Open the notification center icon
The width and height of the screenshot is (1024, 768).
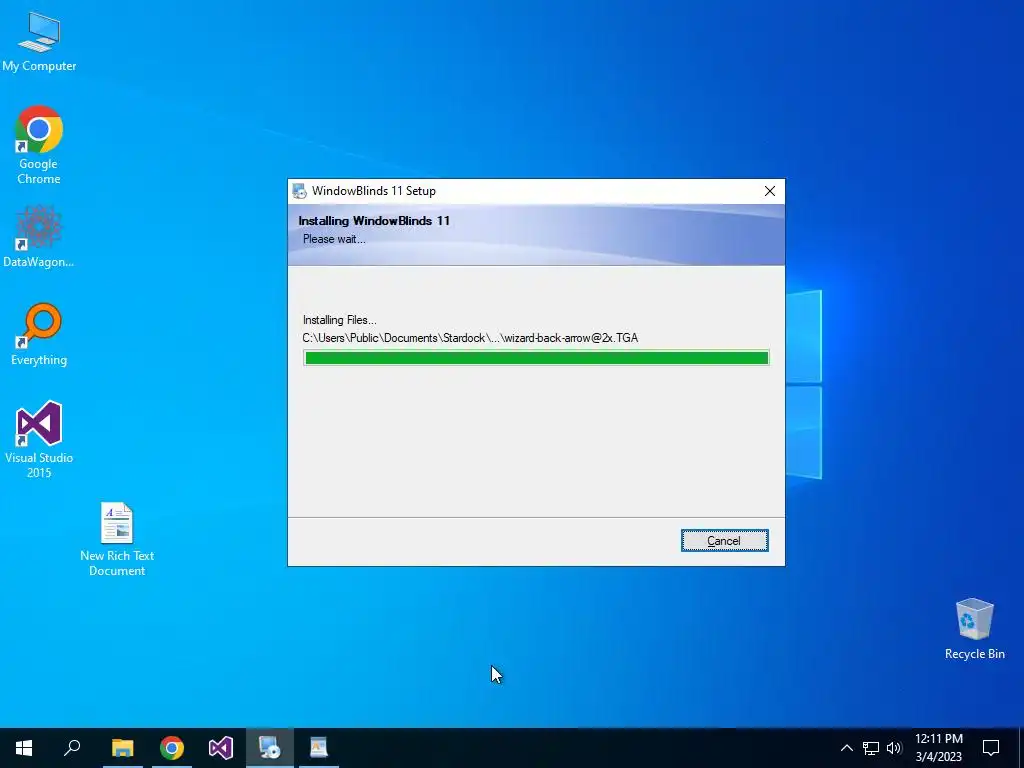point(991,748)
